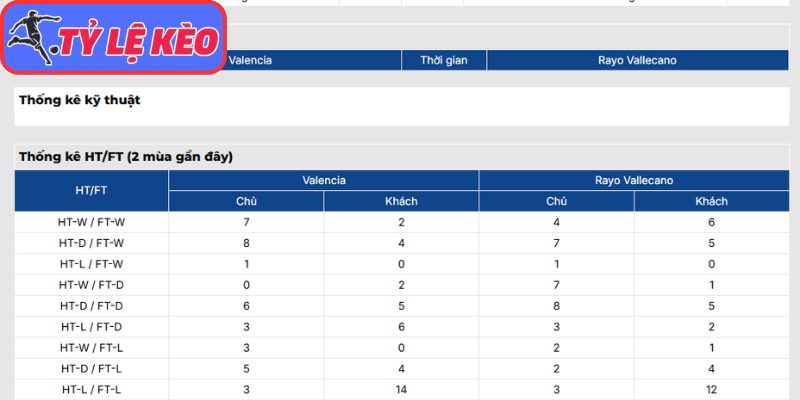Select the HT/FT column header
Image resolution: width=800 pixels, height=400 pixels.
tap(91, 190)
